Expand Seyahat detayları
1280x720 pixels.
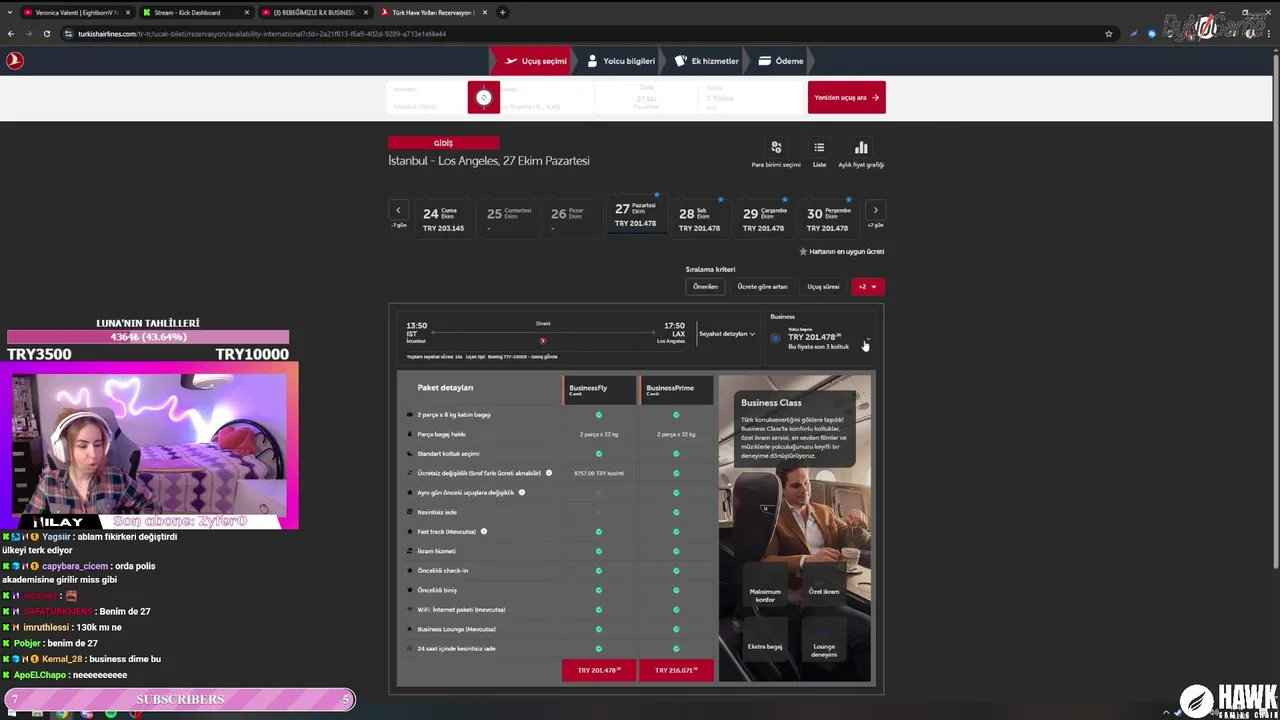click(727, 333)
